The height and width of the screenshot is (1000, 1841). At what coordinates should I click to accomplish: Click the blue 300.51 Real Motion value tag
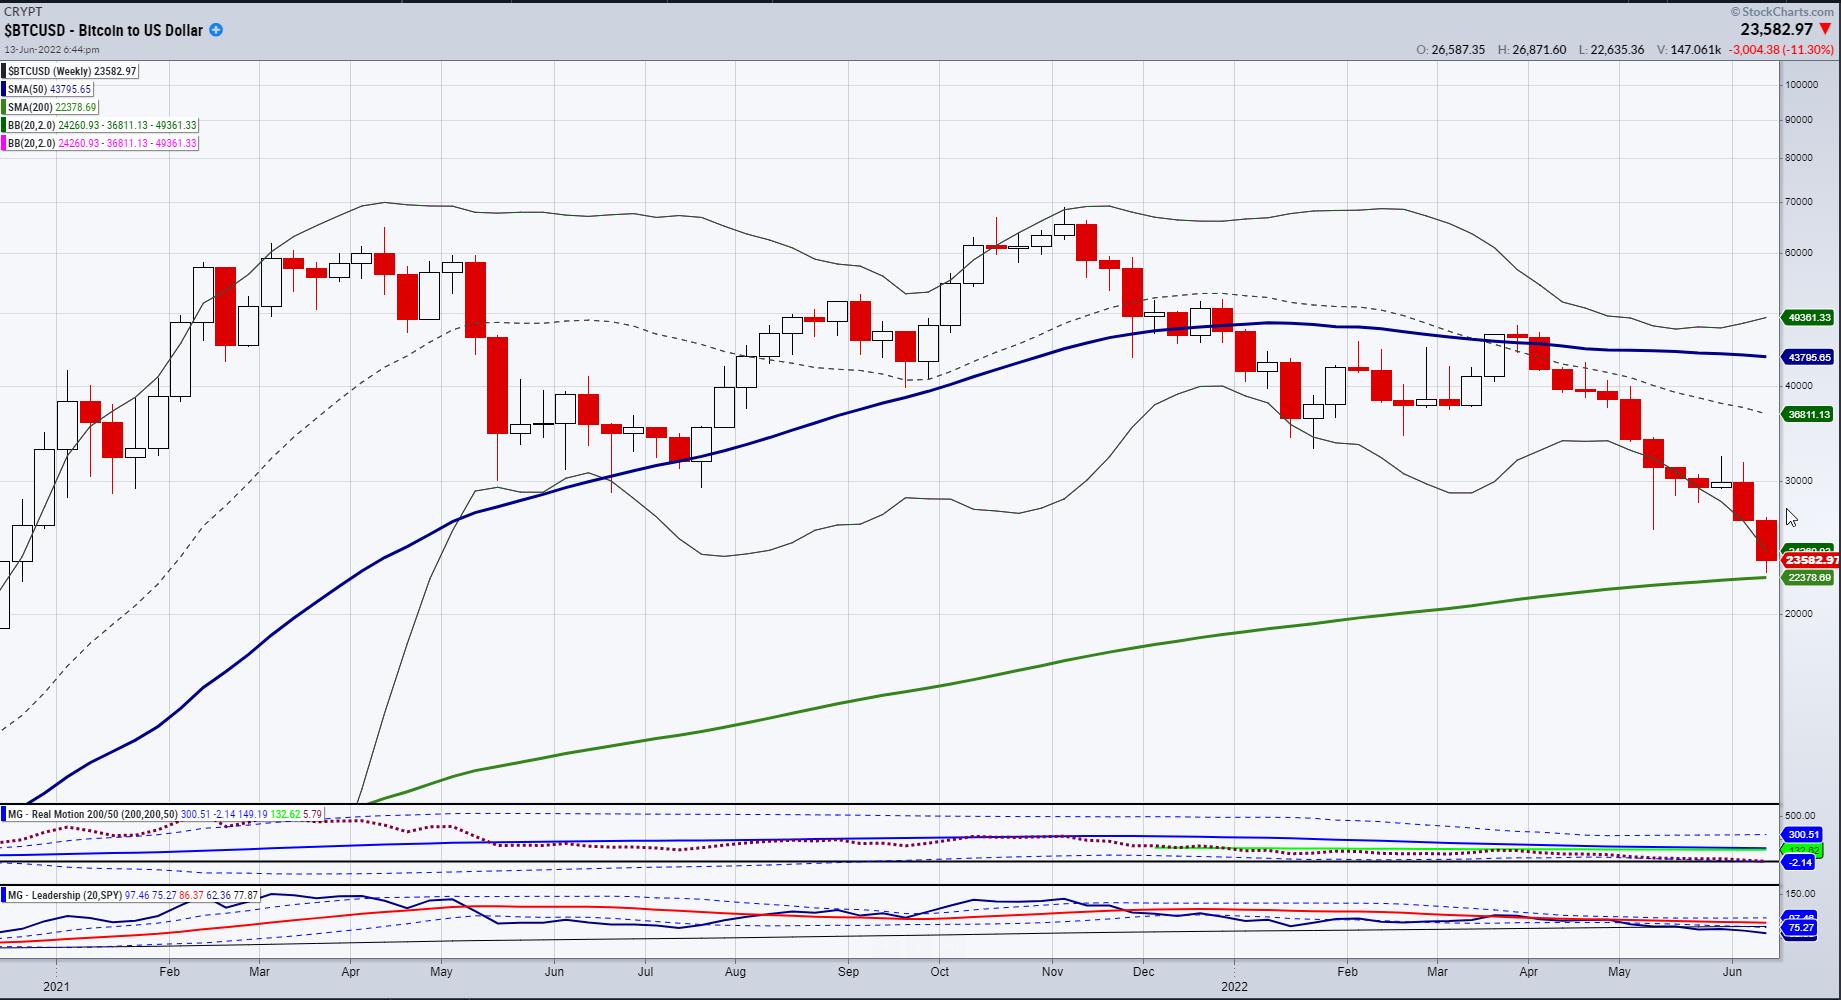(1803, 834)
